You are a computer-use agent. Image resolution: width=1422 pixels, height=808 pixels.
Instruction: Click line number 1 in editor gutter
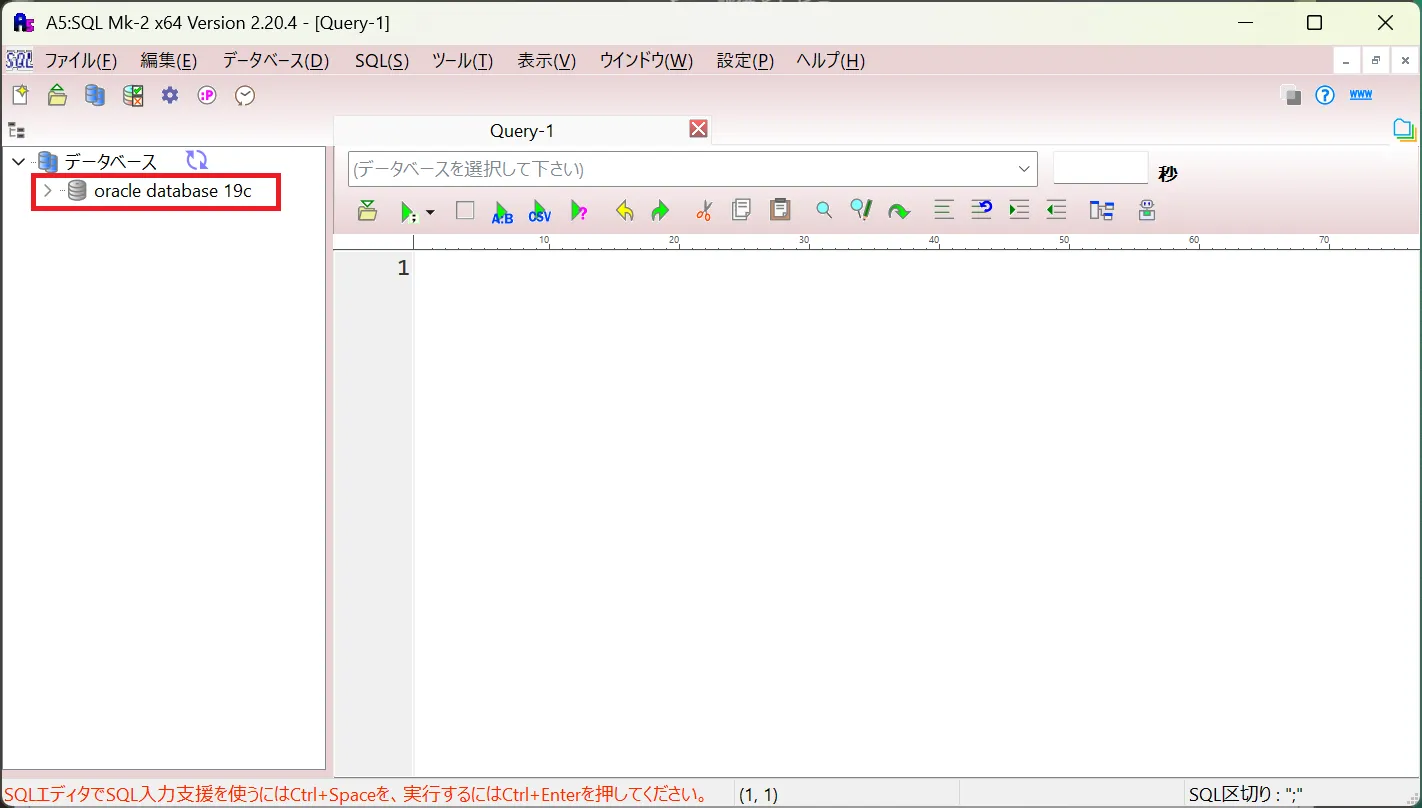[403, 268]
